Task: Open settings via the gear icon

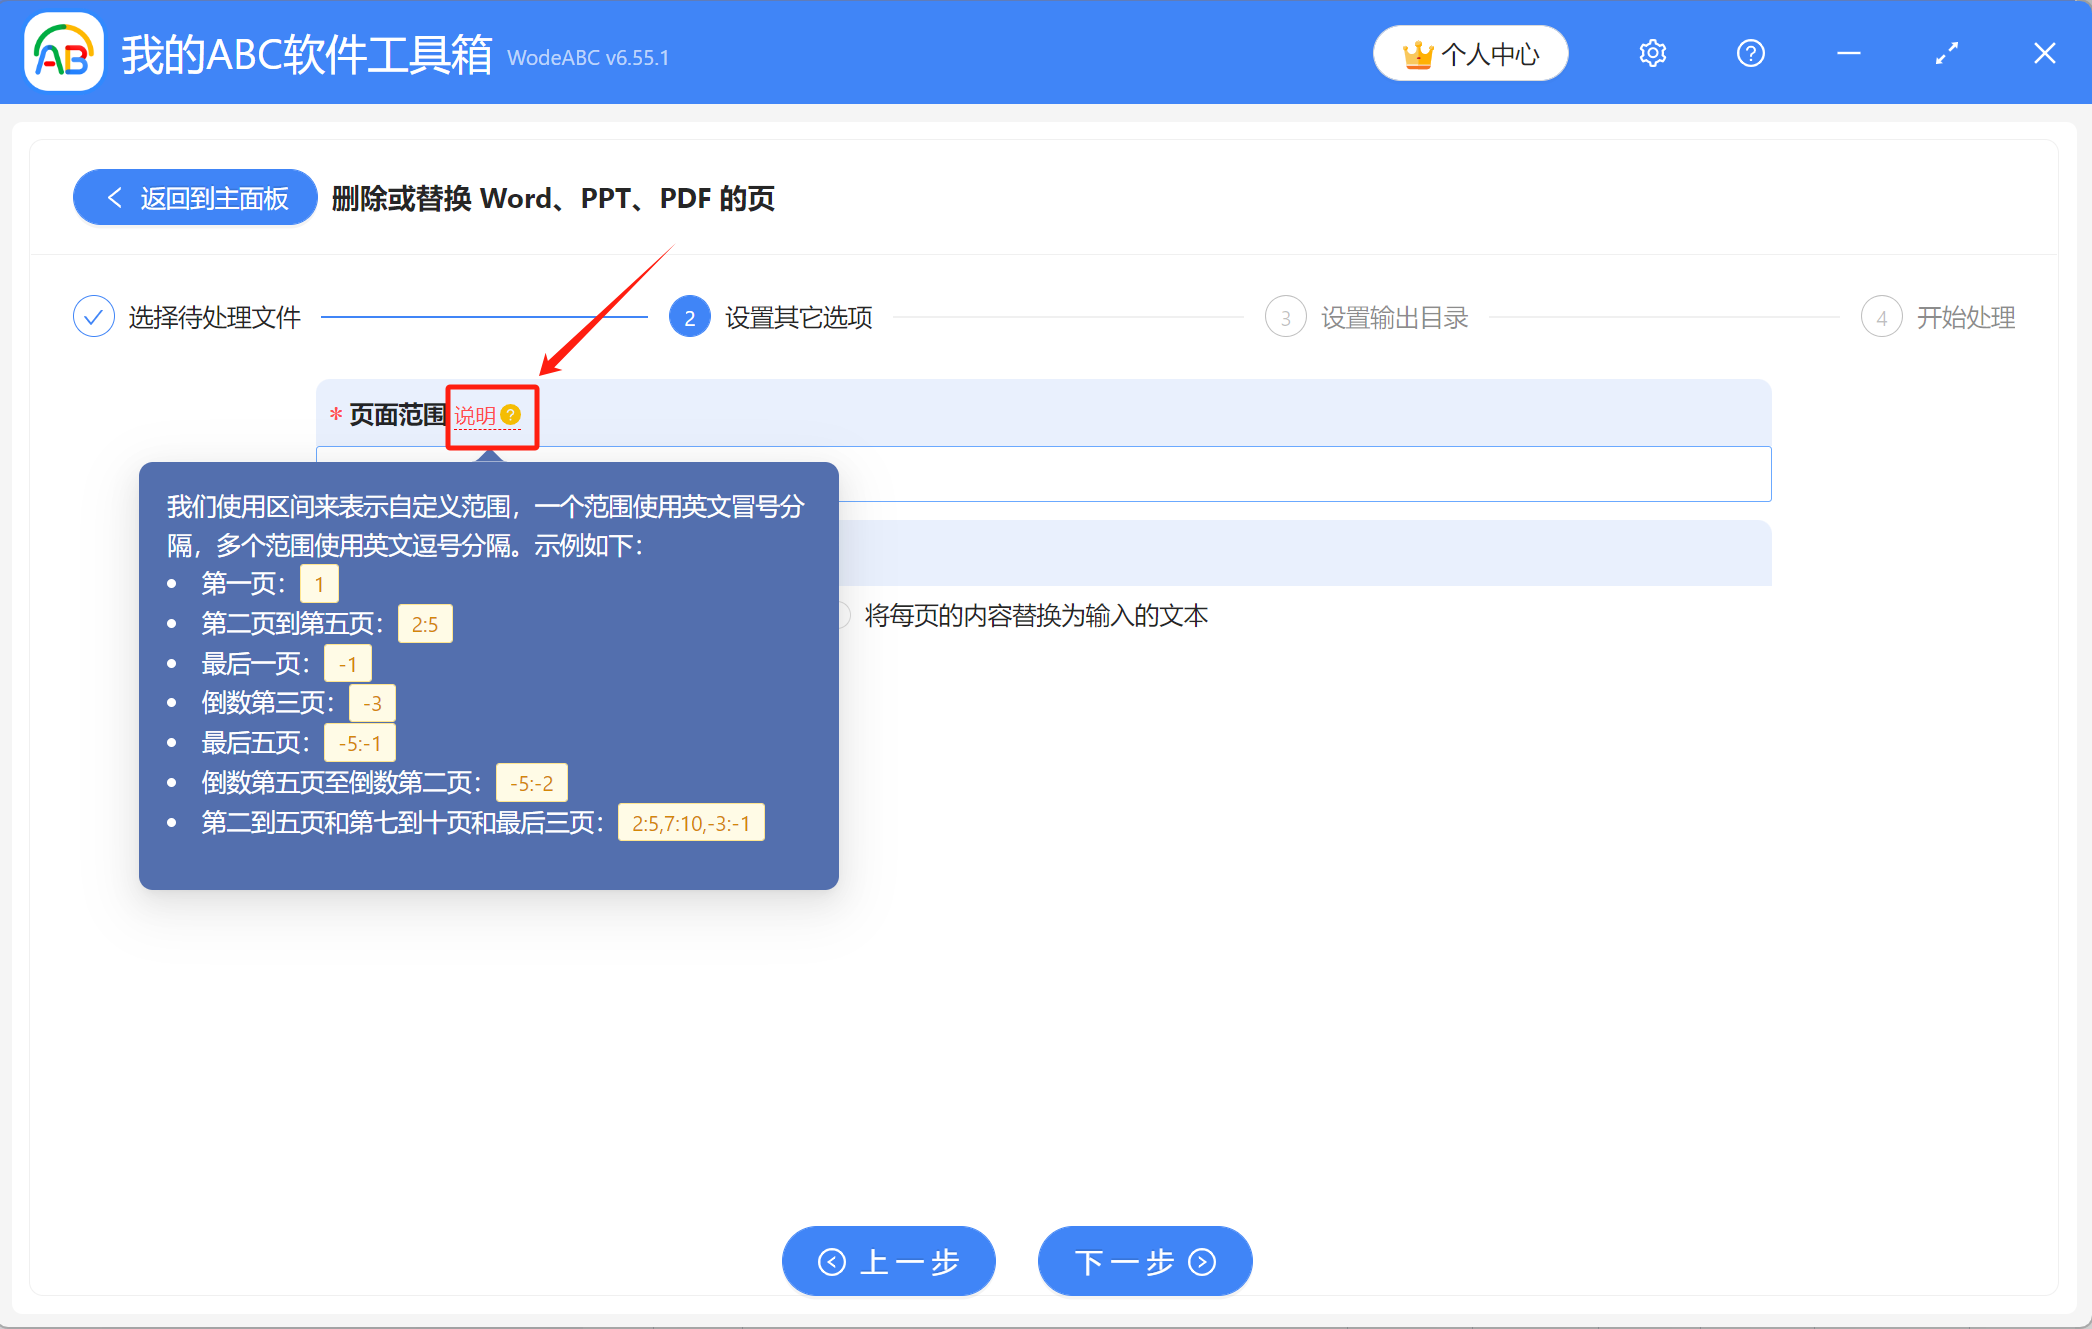Action: 1652,53
